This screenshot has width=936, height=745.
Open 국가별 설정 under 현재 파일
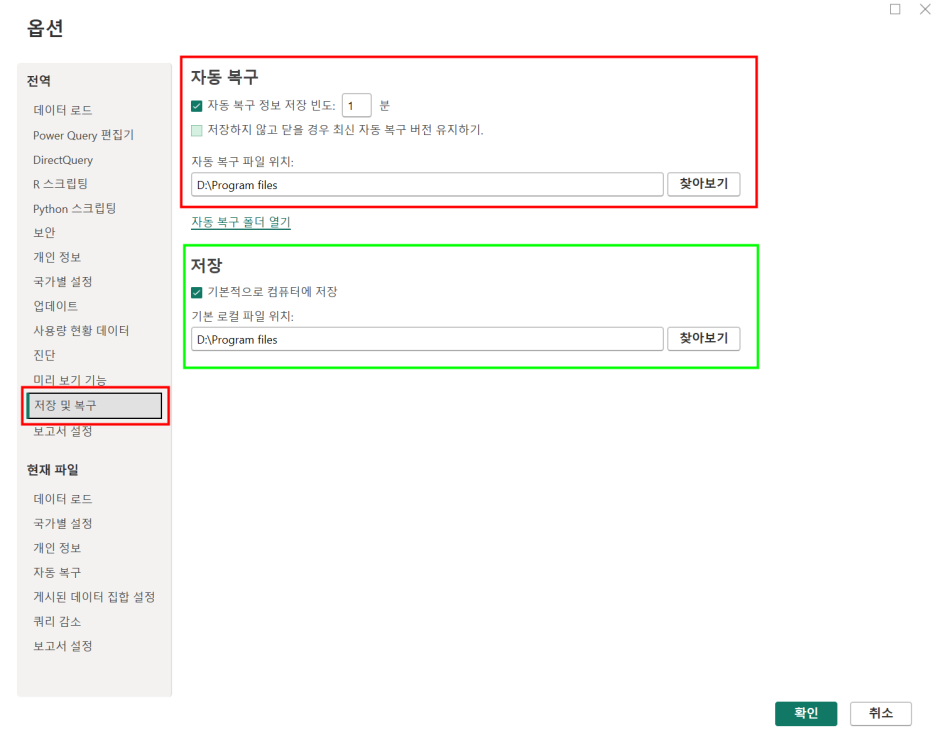pos(63,524)
